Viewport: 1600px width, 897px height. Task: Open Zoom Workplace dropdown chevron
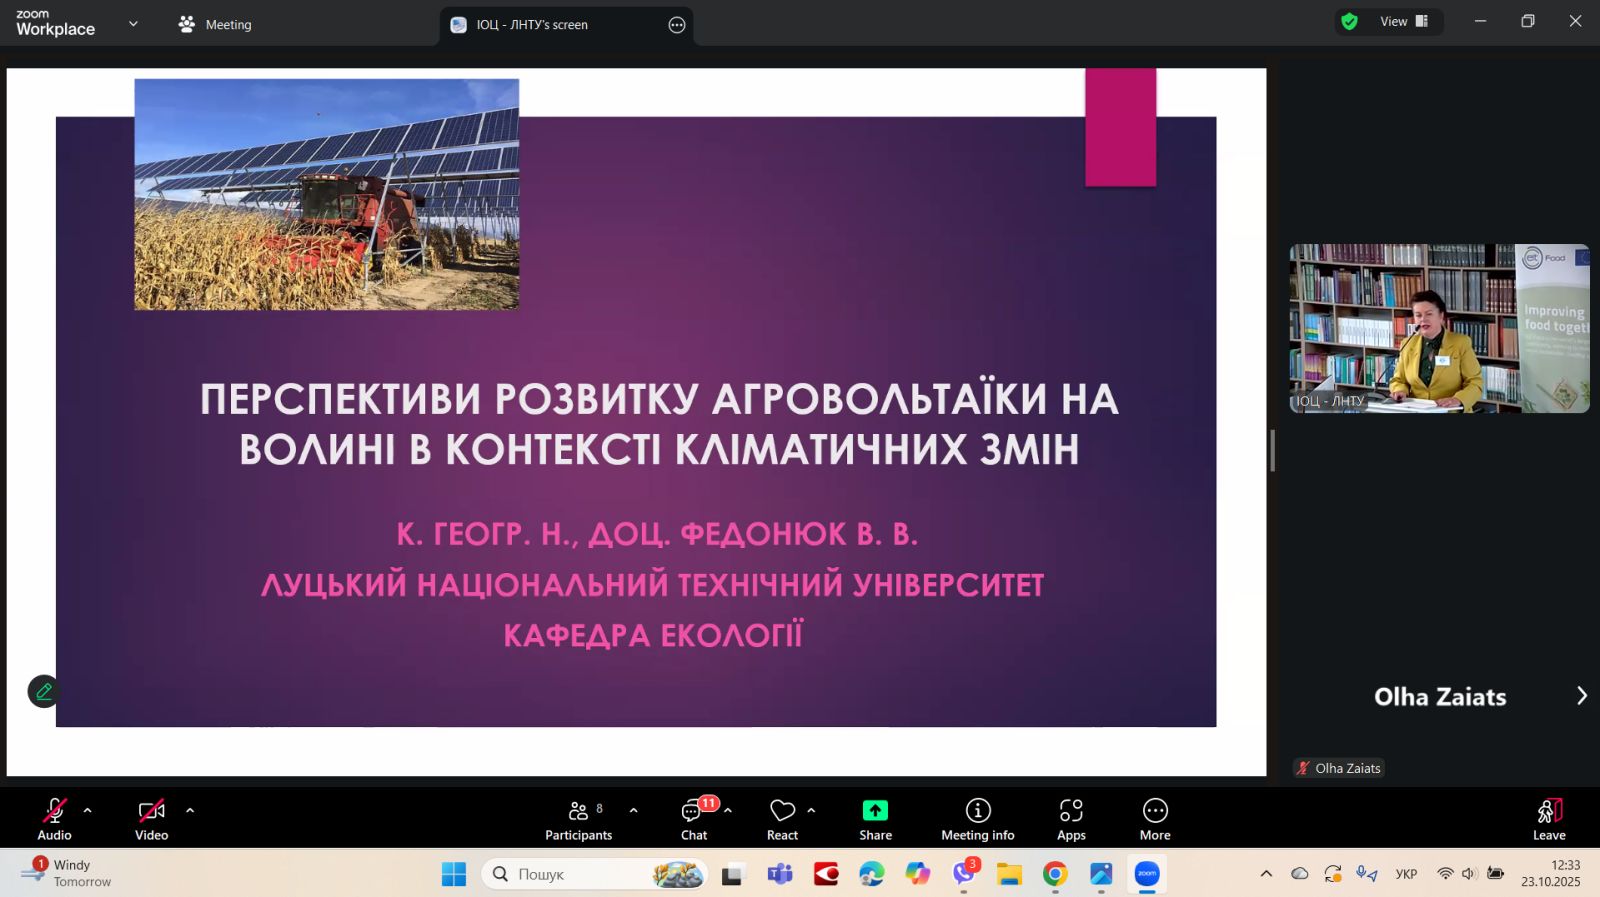[x=133, y=24]
